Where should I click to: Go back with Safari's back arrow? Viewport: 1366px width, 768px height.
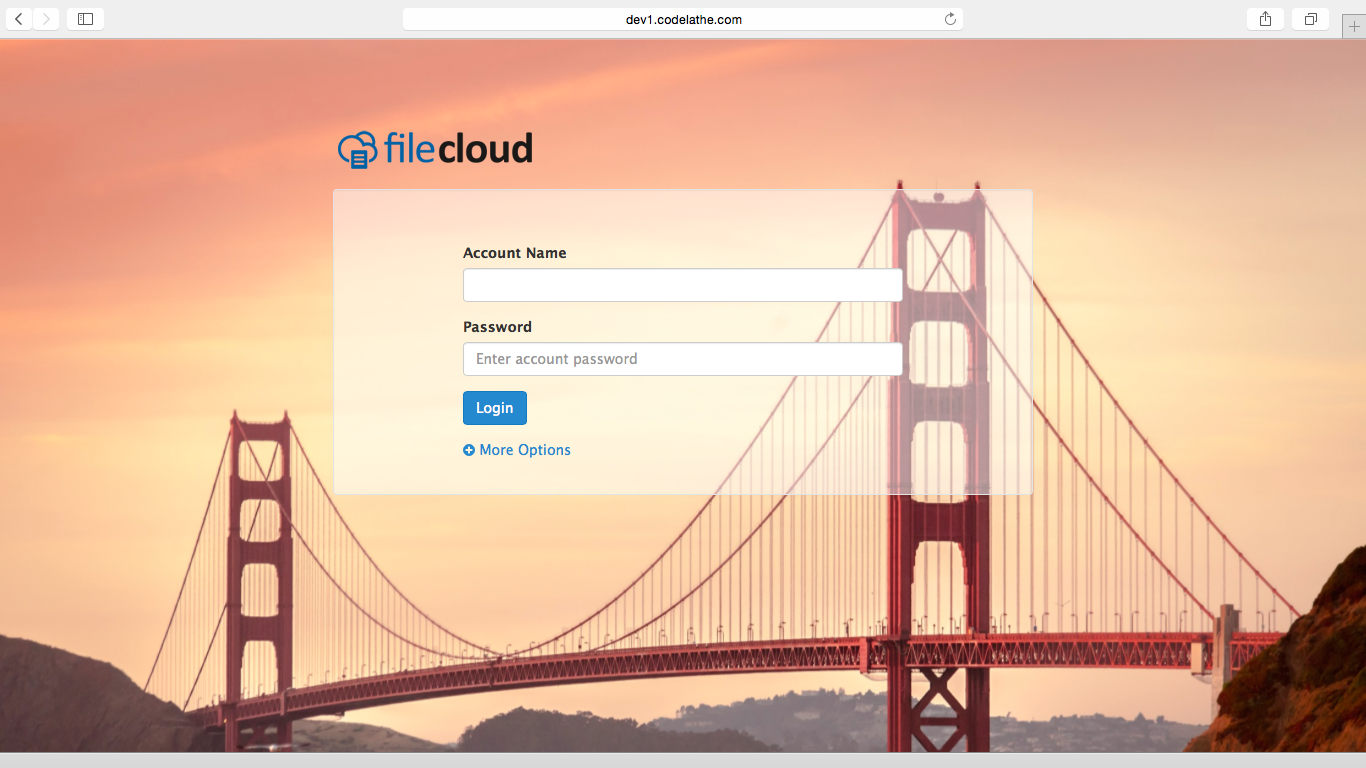(19, 19)
